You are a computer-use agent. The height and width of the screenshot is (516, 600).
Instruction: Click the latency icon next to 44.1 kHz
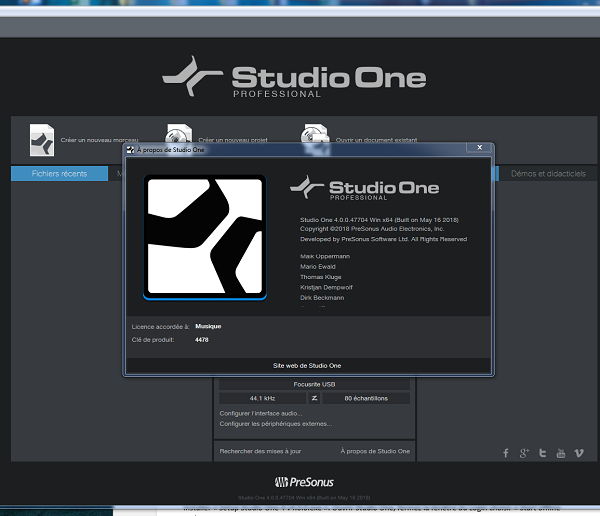coord(314,398)
